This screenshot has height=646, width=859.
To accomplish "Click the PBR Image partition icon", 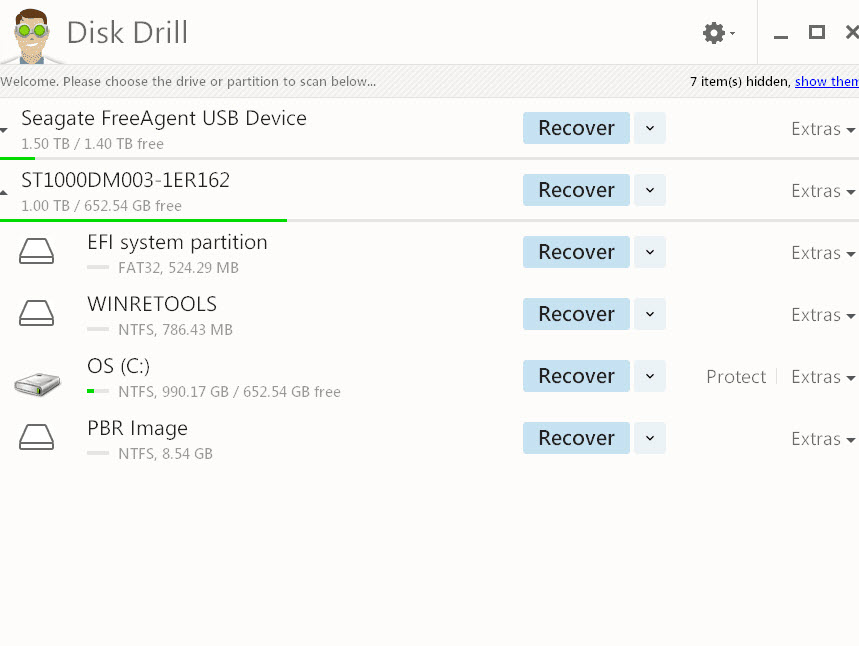I will 37,437.
